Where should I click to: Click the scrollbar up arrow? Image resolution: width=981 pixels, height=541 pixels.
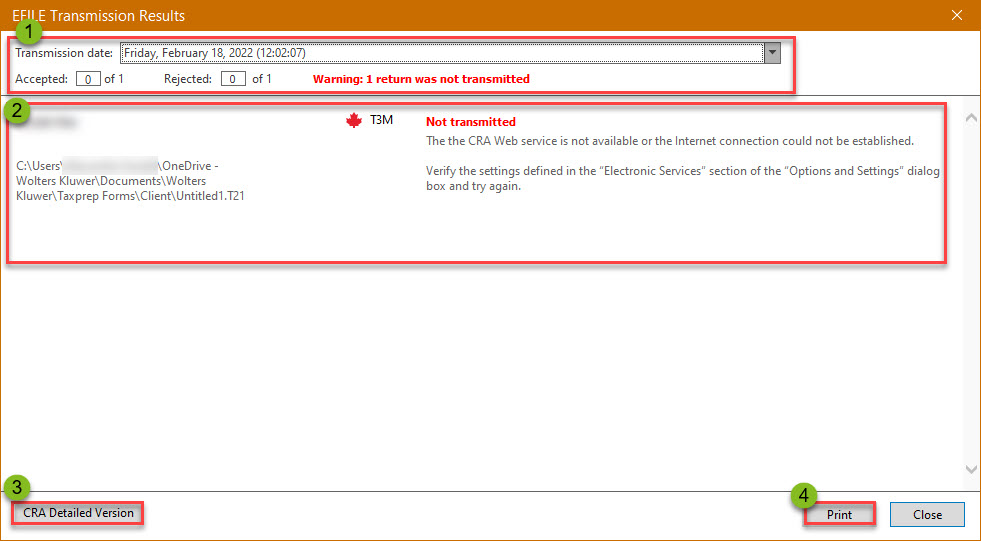click(x=970, y=118)
